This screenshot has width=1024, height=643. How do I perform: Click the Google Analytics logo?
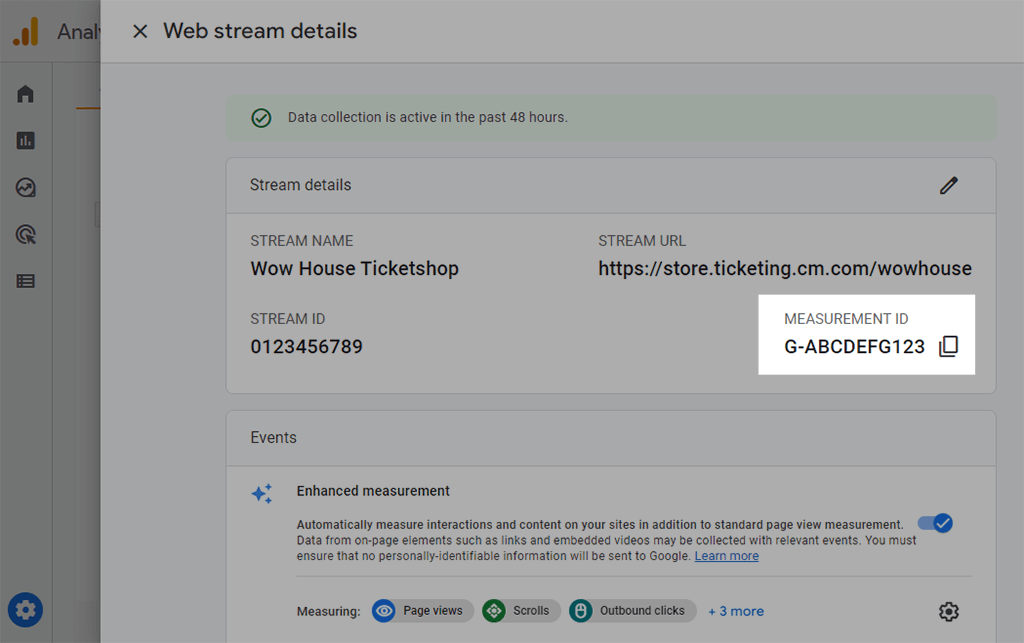(26, 32)
